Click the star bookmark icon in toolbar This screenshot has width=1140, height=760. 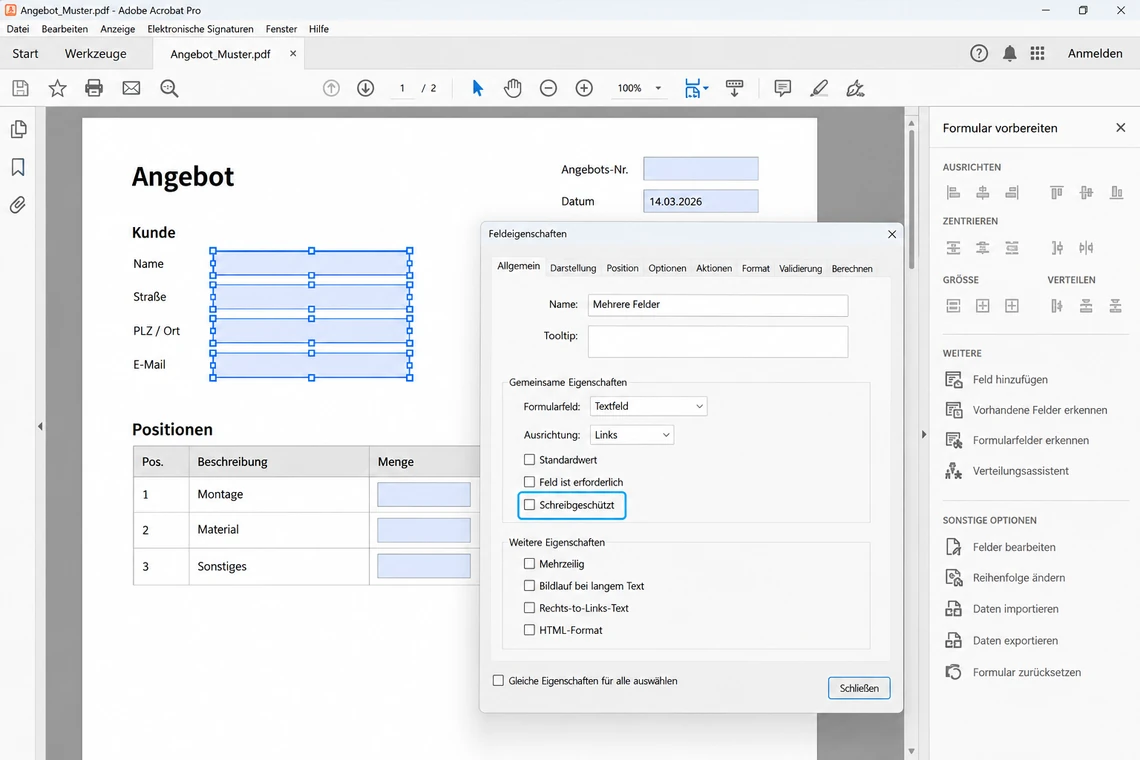pos(57,88)
